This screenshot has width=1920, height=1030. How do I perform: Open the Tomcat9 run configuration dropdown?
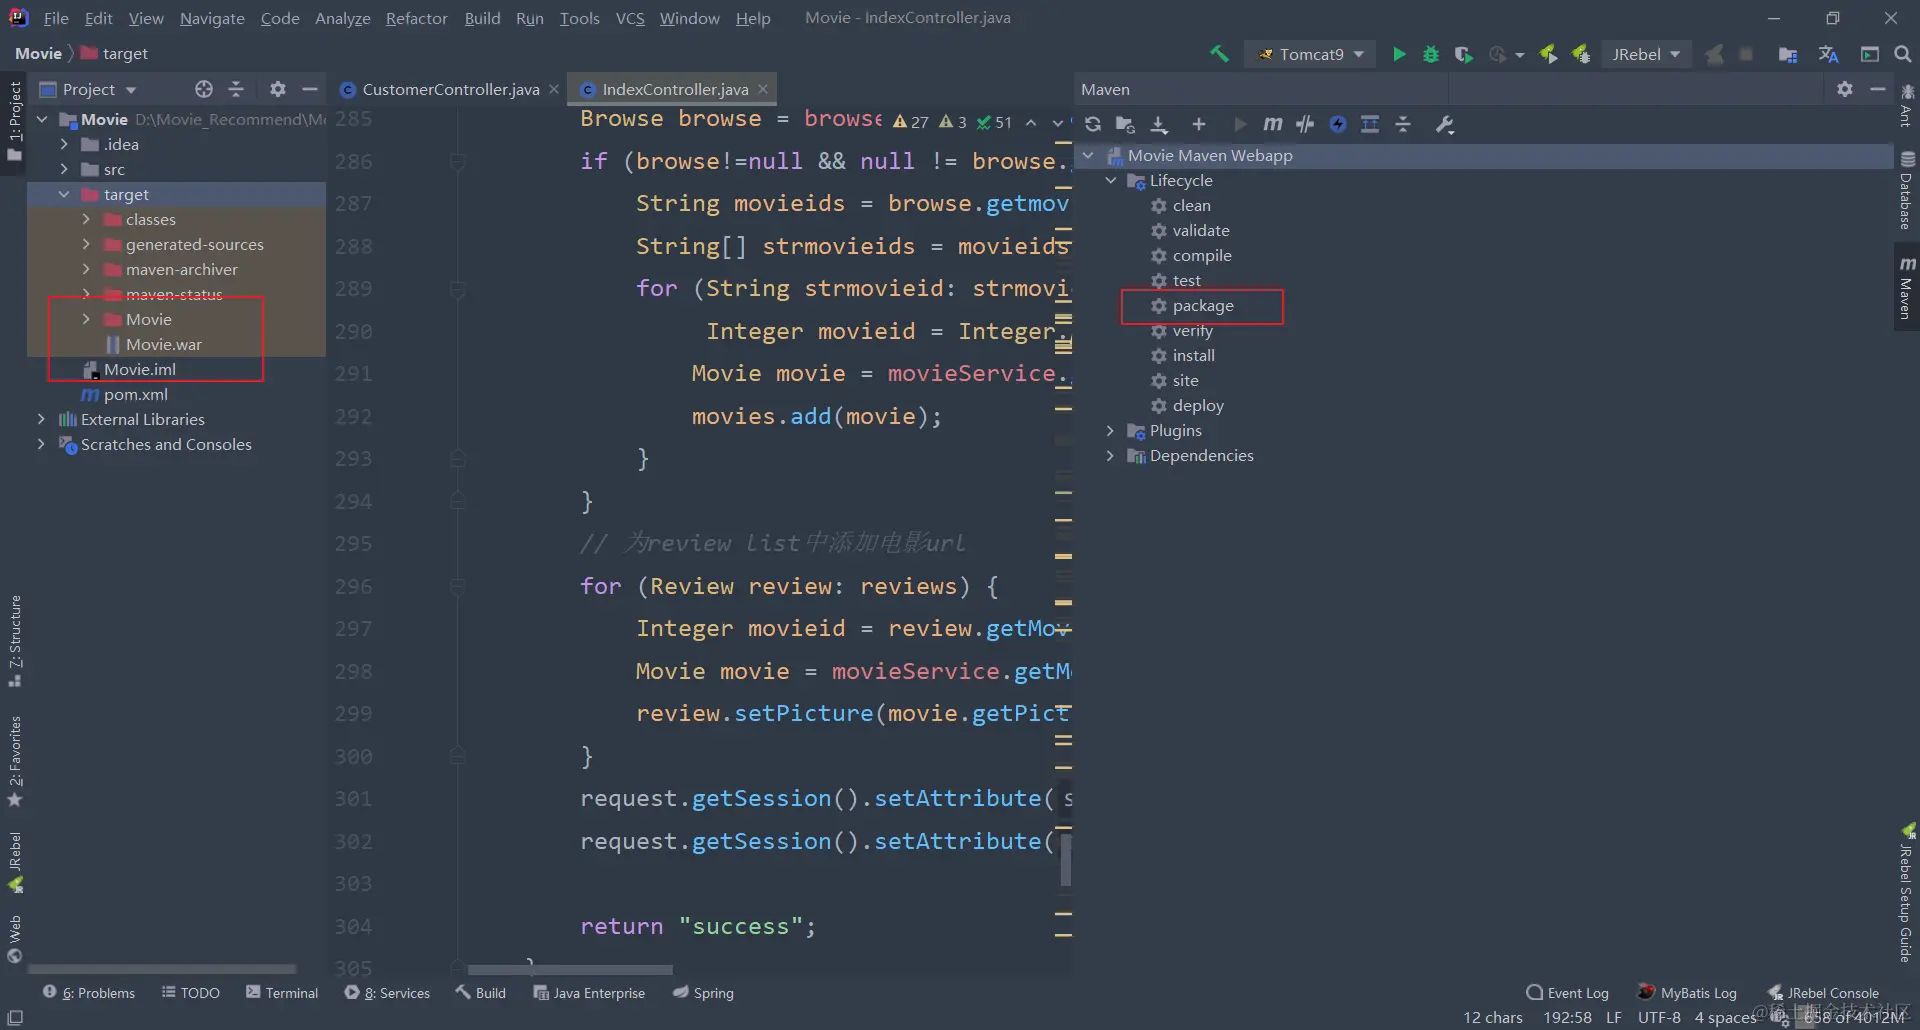click(x=1311, y=54)
